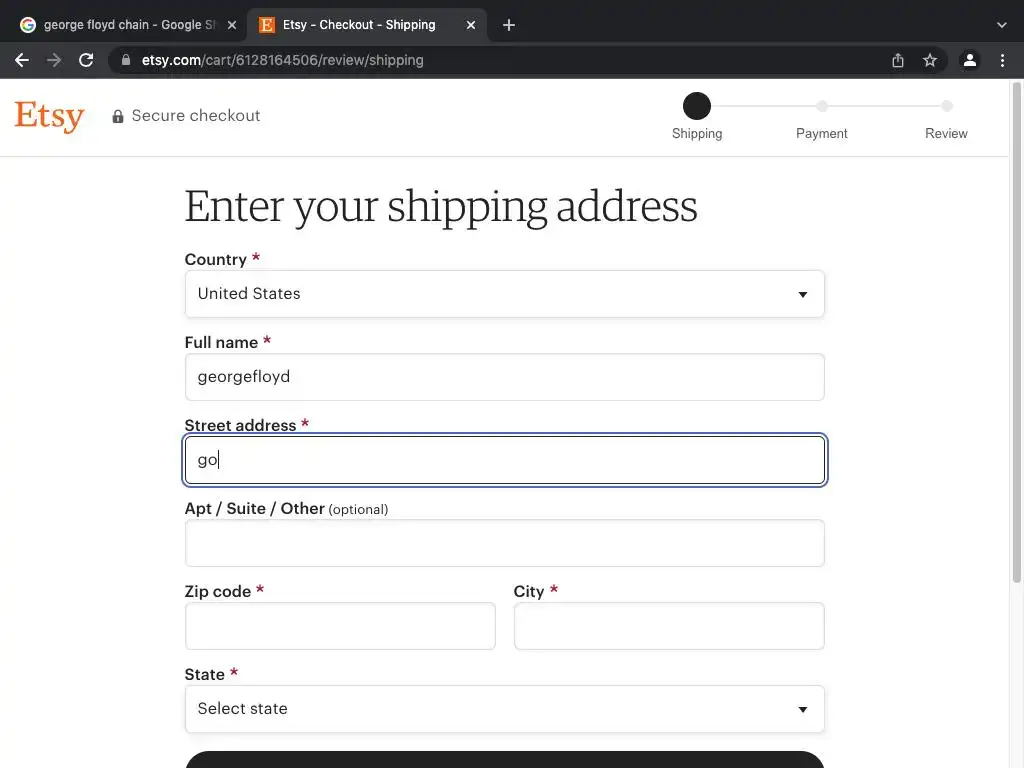Open a new tab with plus icon
This screenshot has width=1024, height=768.
pos(509,25)
